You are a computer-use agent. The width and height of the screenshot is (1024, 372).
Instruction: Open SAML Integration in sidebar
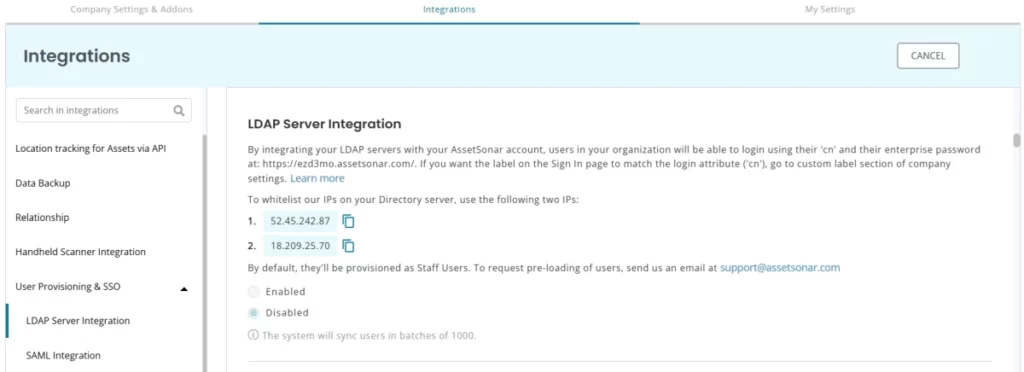pyautogui.click(x=63, y=356)
